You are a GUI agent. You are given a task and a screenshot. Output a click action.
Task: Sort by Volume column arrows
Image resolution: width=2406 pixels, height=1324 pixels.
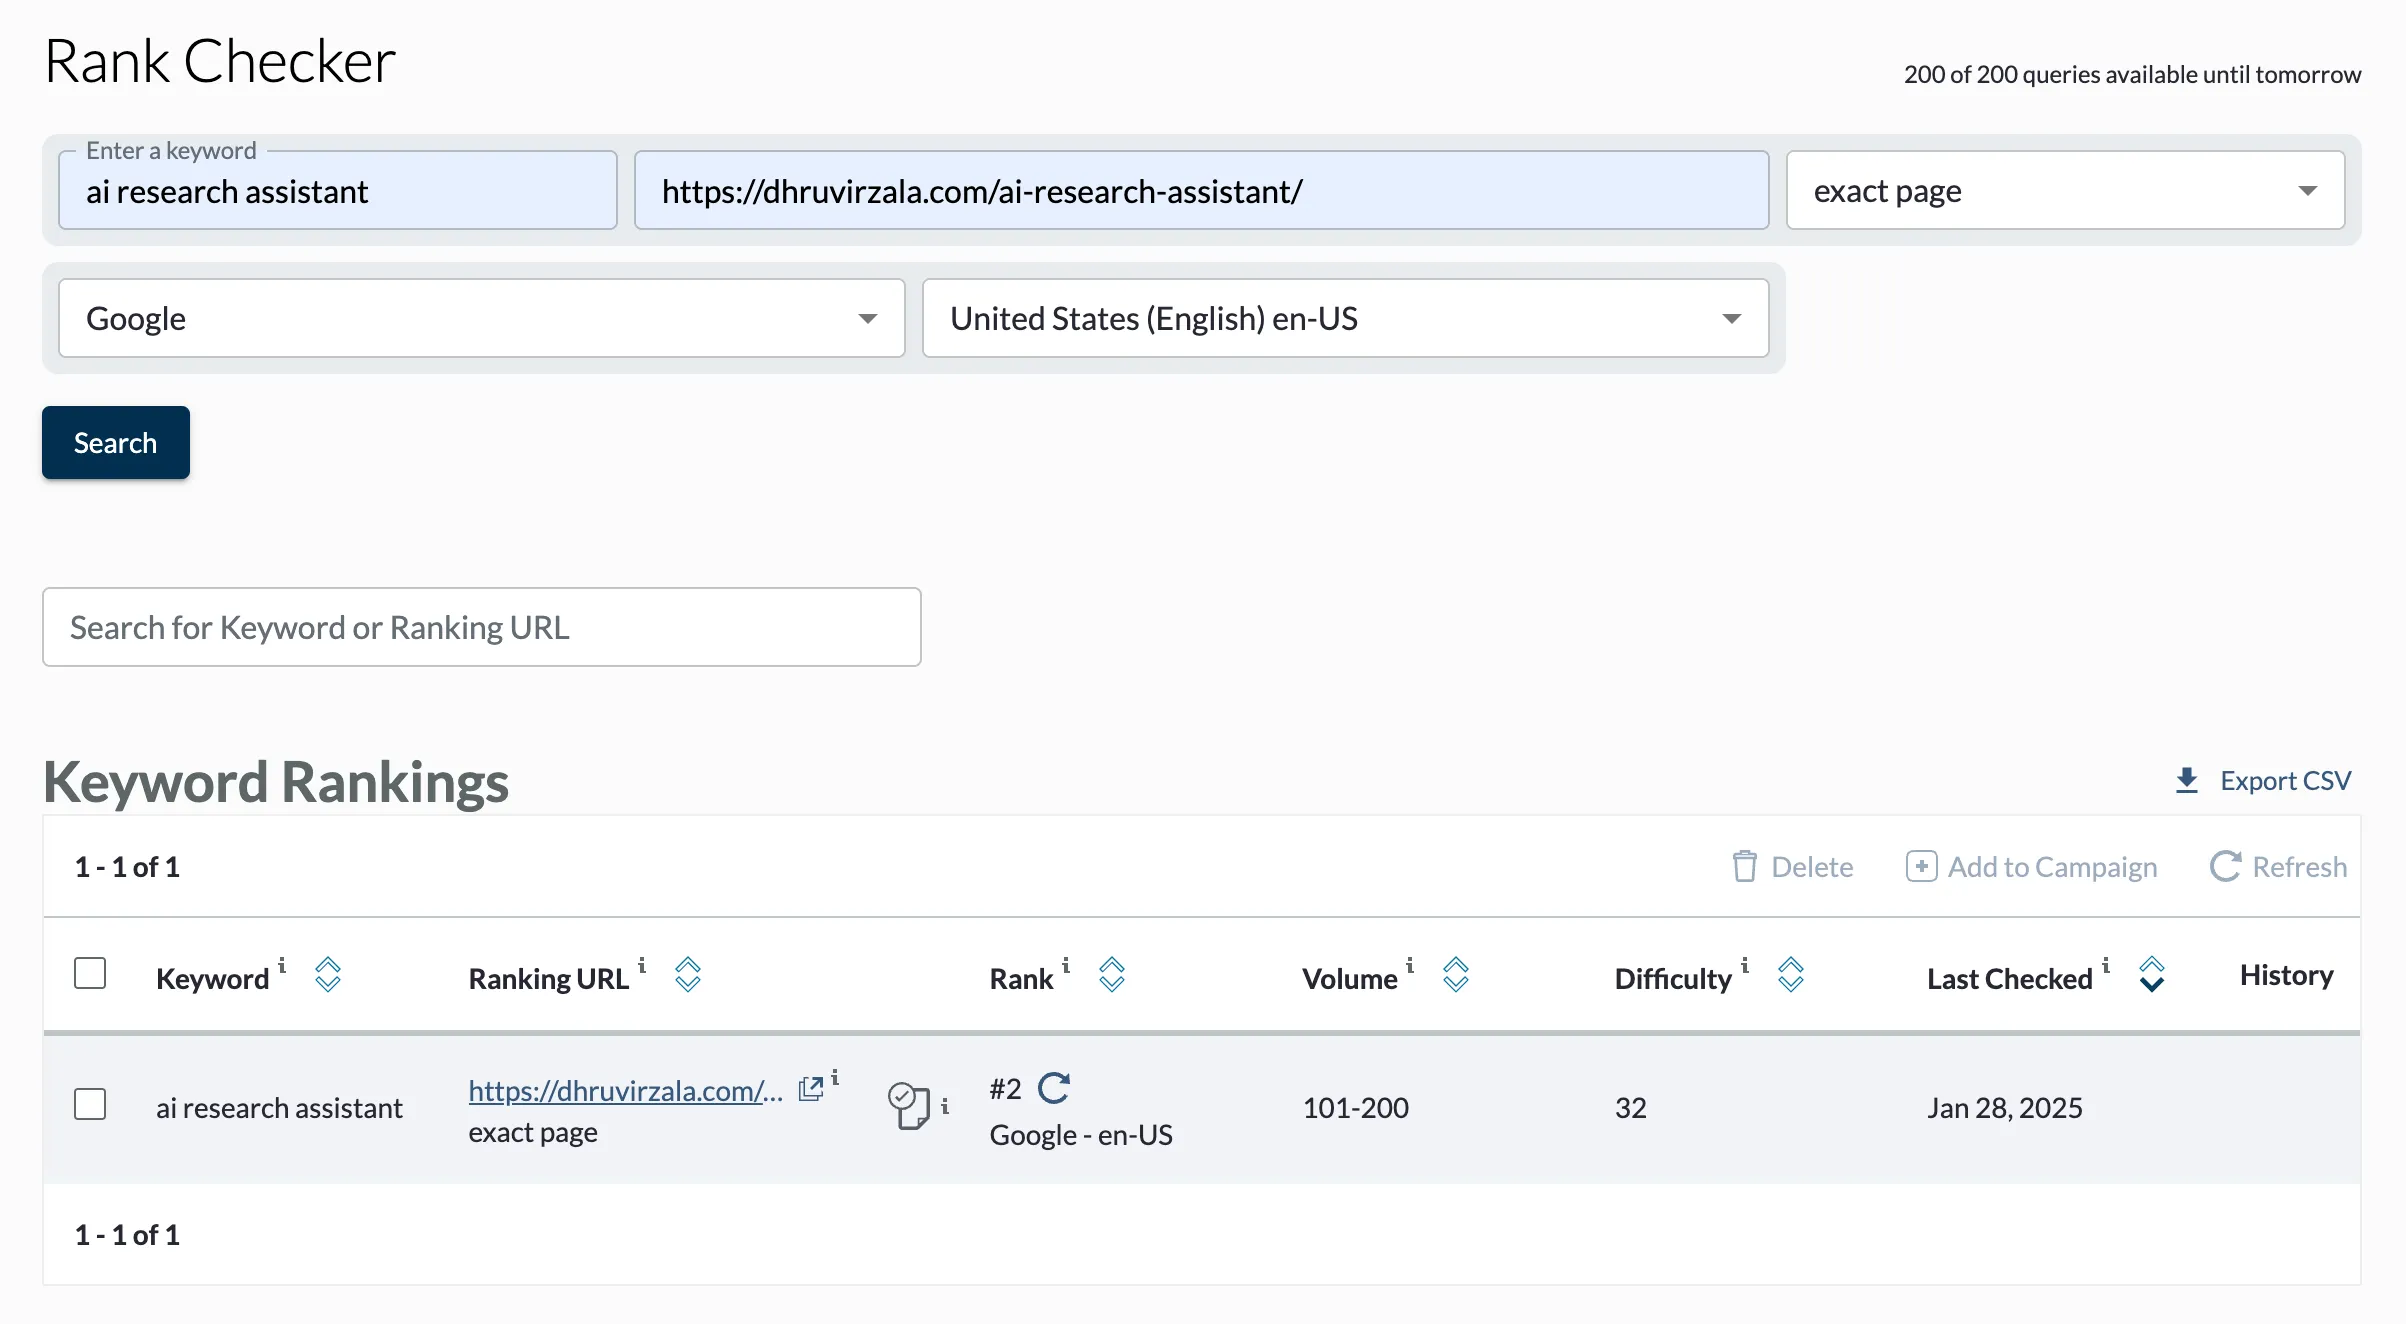pyautogui.click(x=1456, y=974)
